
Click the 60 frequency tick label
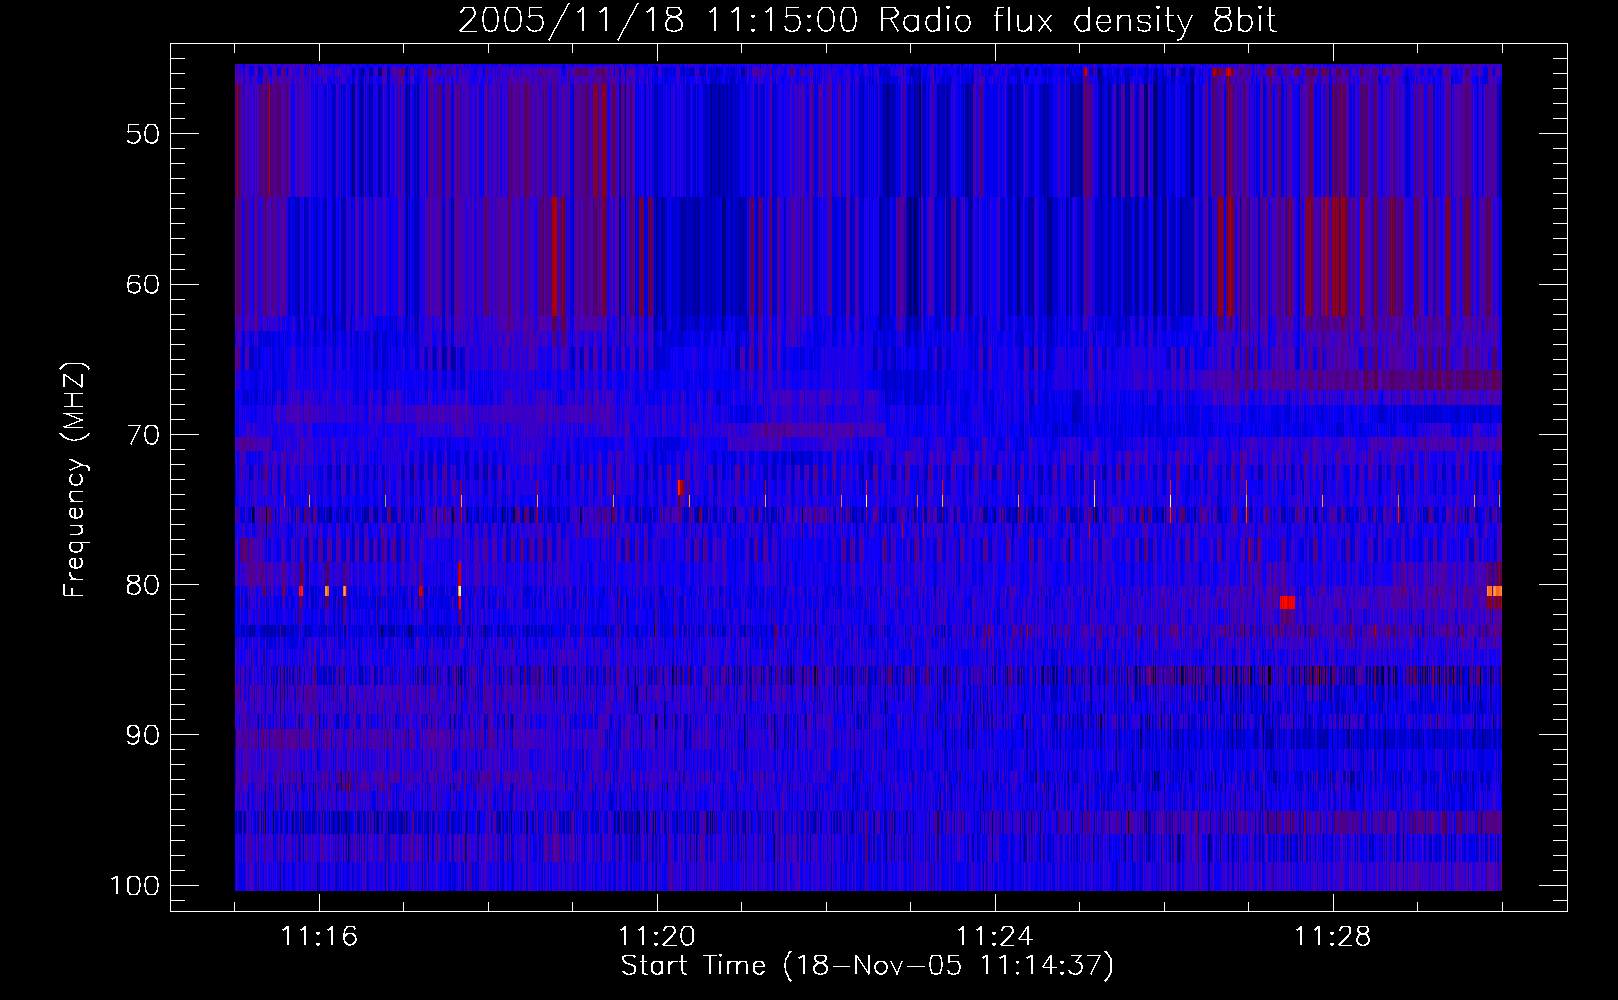pos(143,284)
